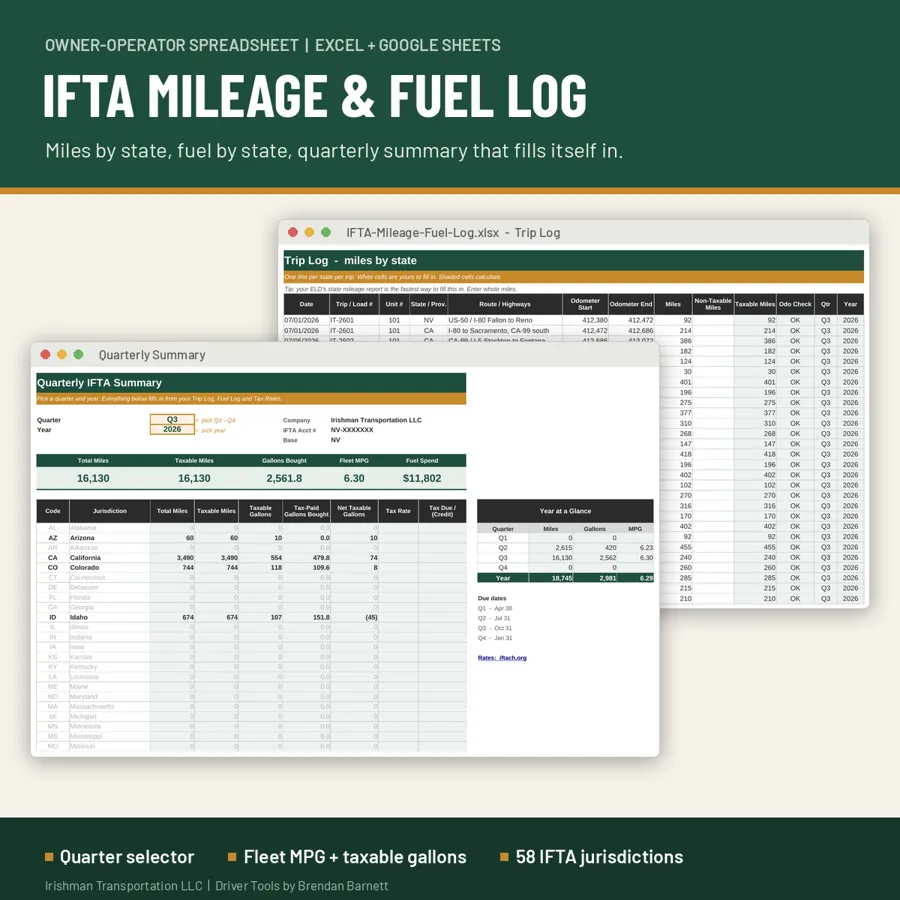Image resolution: width=900 pixels, height=900 pixels.
Task: Minimize Trip Log window using yellow button
Action: (x=309, y=232)
